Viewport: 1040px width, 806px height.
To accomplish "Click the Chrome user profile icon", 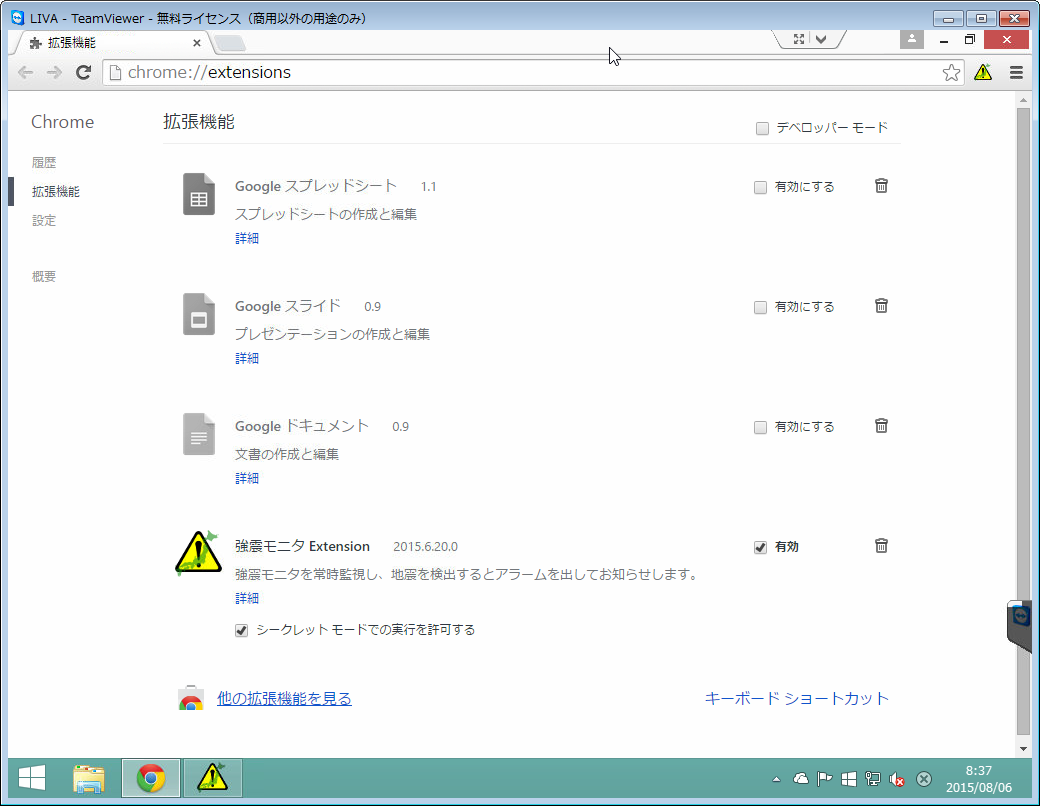I will pos(912,39).
